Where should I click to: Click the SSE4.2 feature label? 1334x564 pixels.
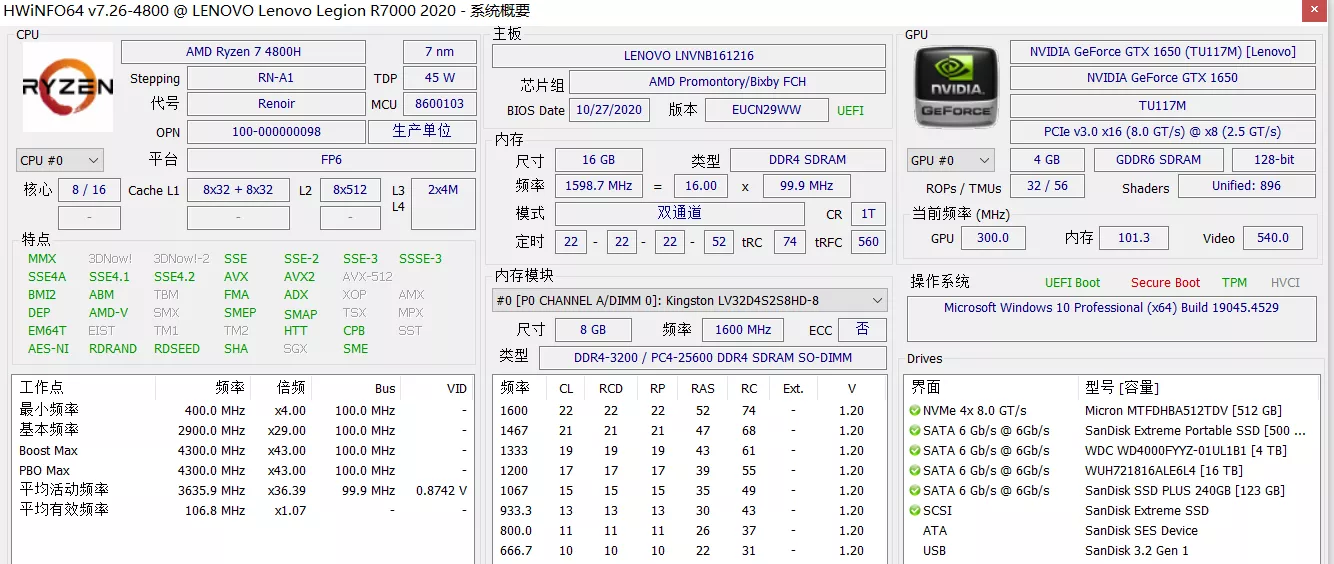click(175, 277)
